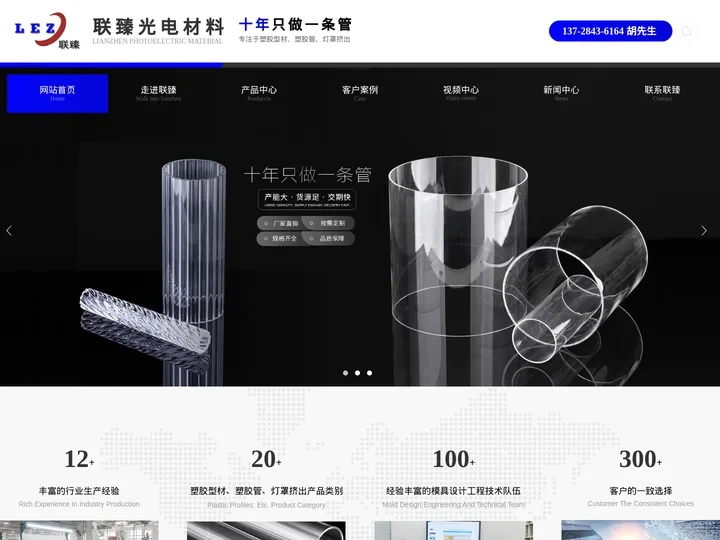Show next banner slide arrow
This screenshot has height=540, width=720.
click(704, 231)
